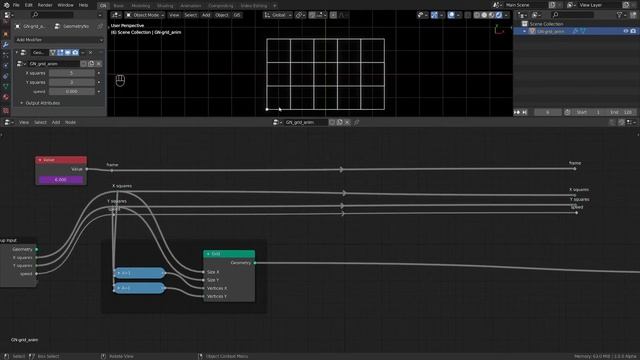Hide GN-grid_anim in viewport via eye icon
This screenshot has height=360, width=640.
tap(626, 31)
